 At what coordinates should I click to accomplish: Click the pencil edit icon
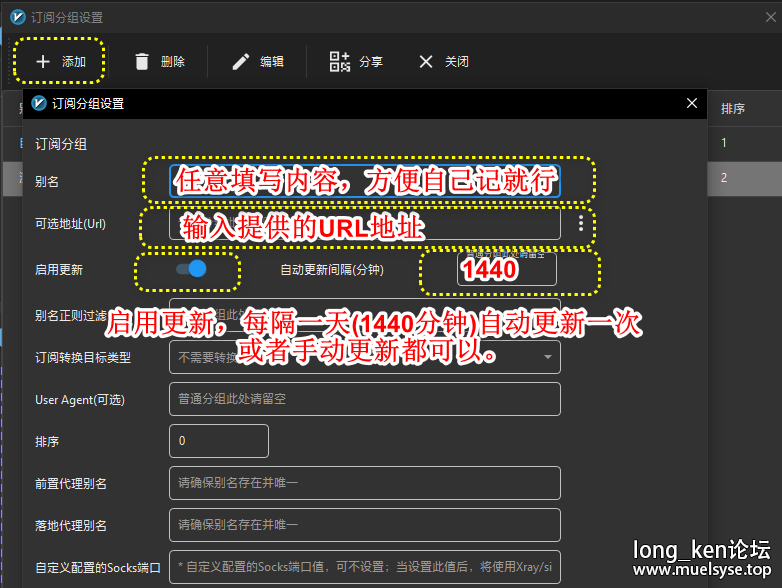coord(240,62)
